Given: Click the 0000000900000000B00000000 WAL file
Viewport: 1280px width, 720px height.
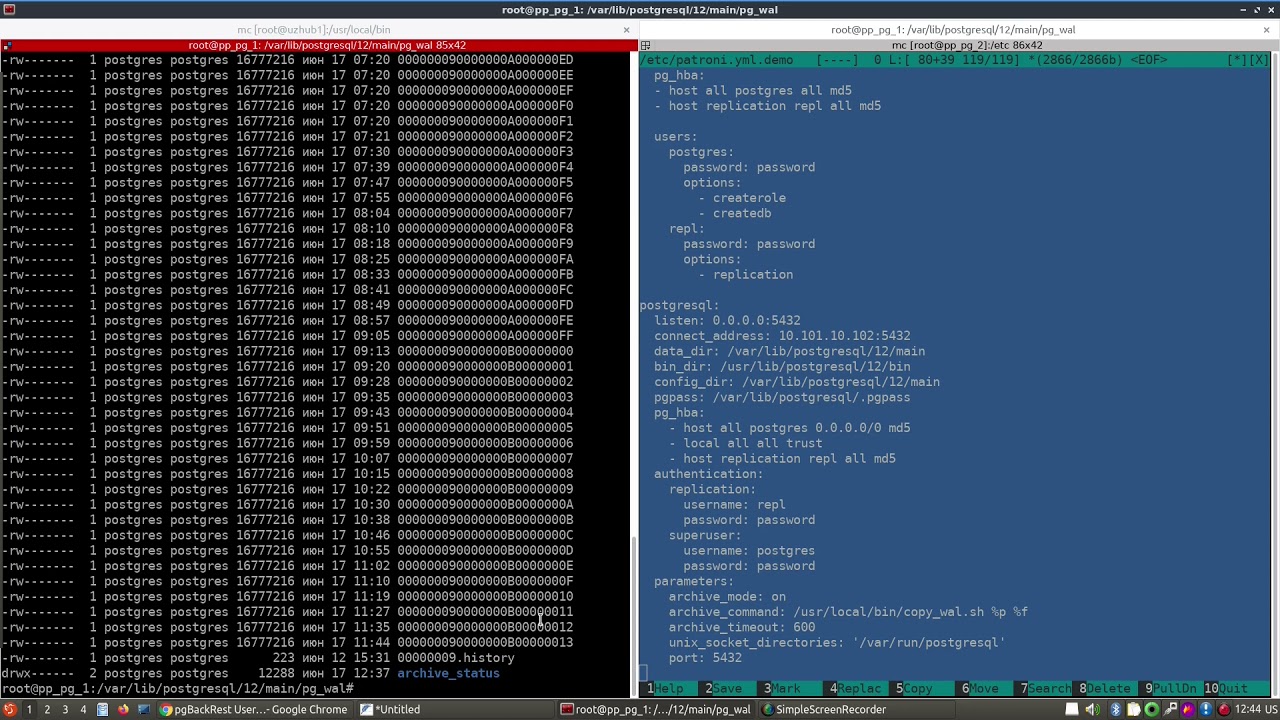Looking at the screenshot, I should 485,351.
